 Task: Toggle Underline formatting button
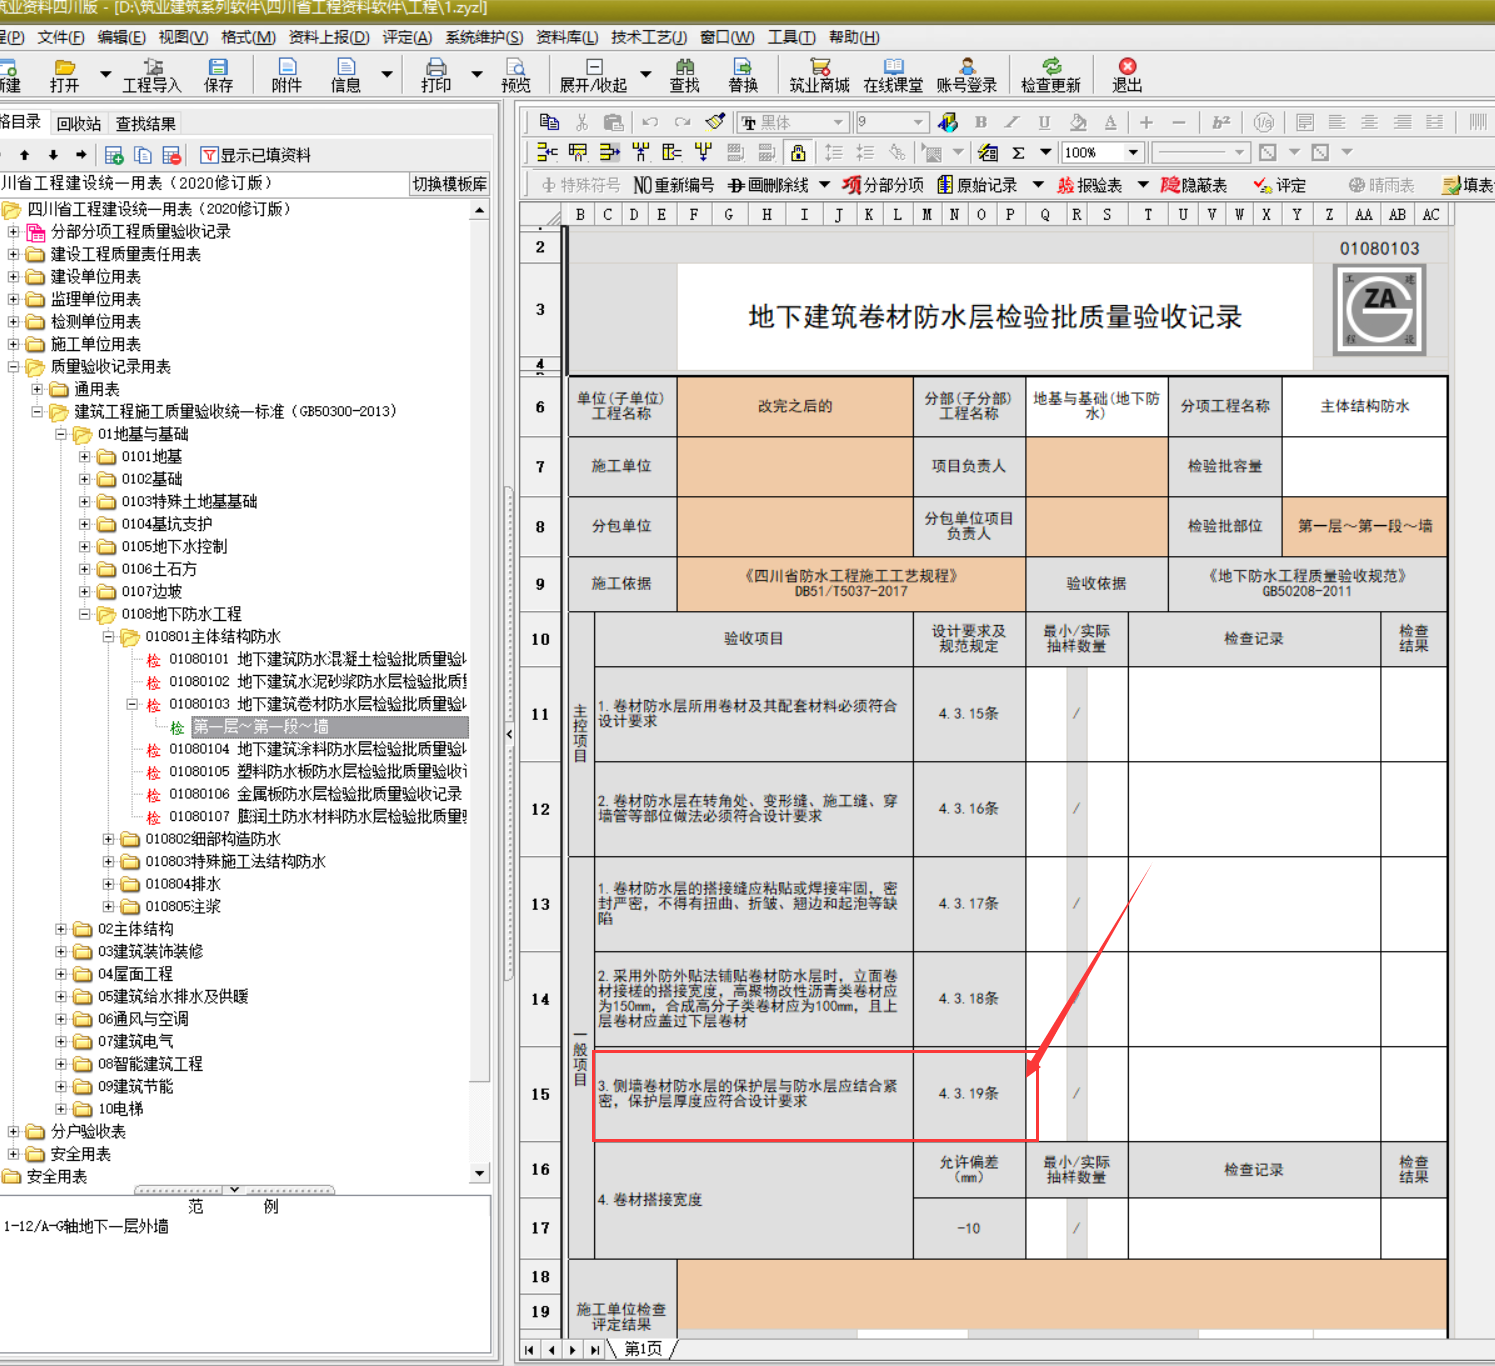pyautogui.click(x=1044, y=122)
